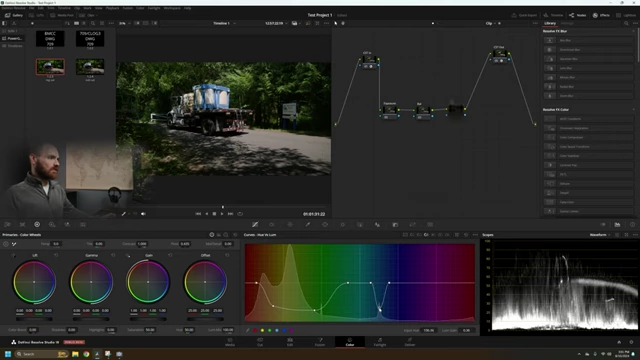Open the Clips dropdown
Viewport: 640px width, 360px height.
pyautogui.click(x=90, y=15)
